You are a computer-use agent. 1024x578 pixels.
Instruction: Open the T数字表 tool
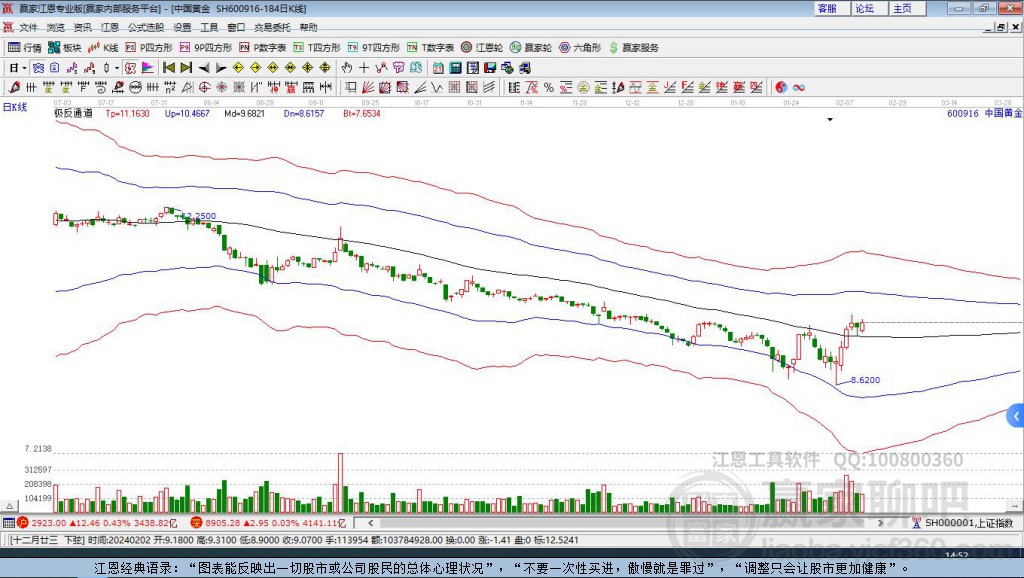(x=430, y=48)
